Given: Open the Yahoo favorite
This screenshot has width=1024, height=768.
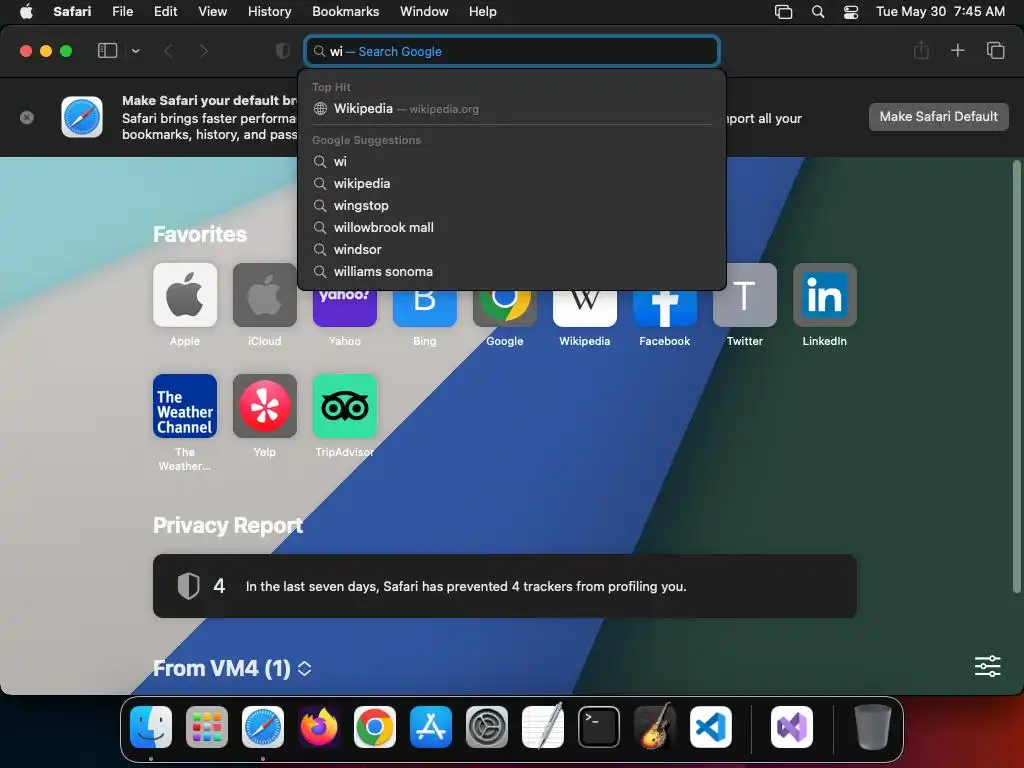Looking at the screenshot, I should (345, 308).
